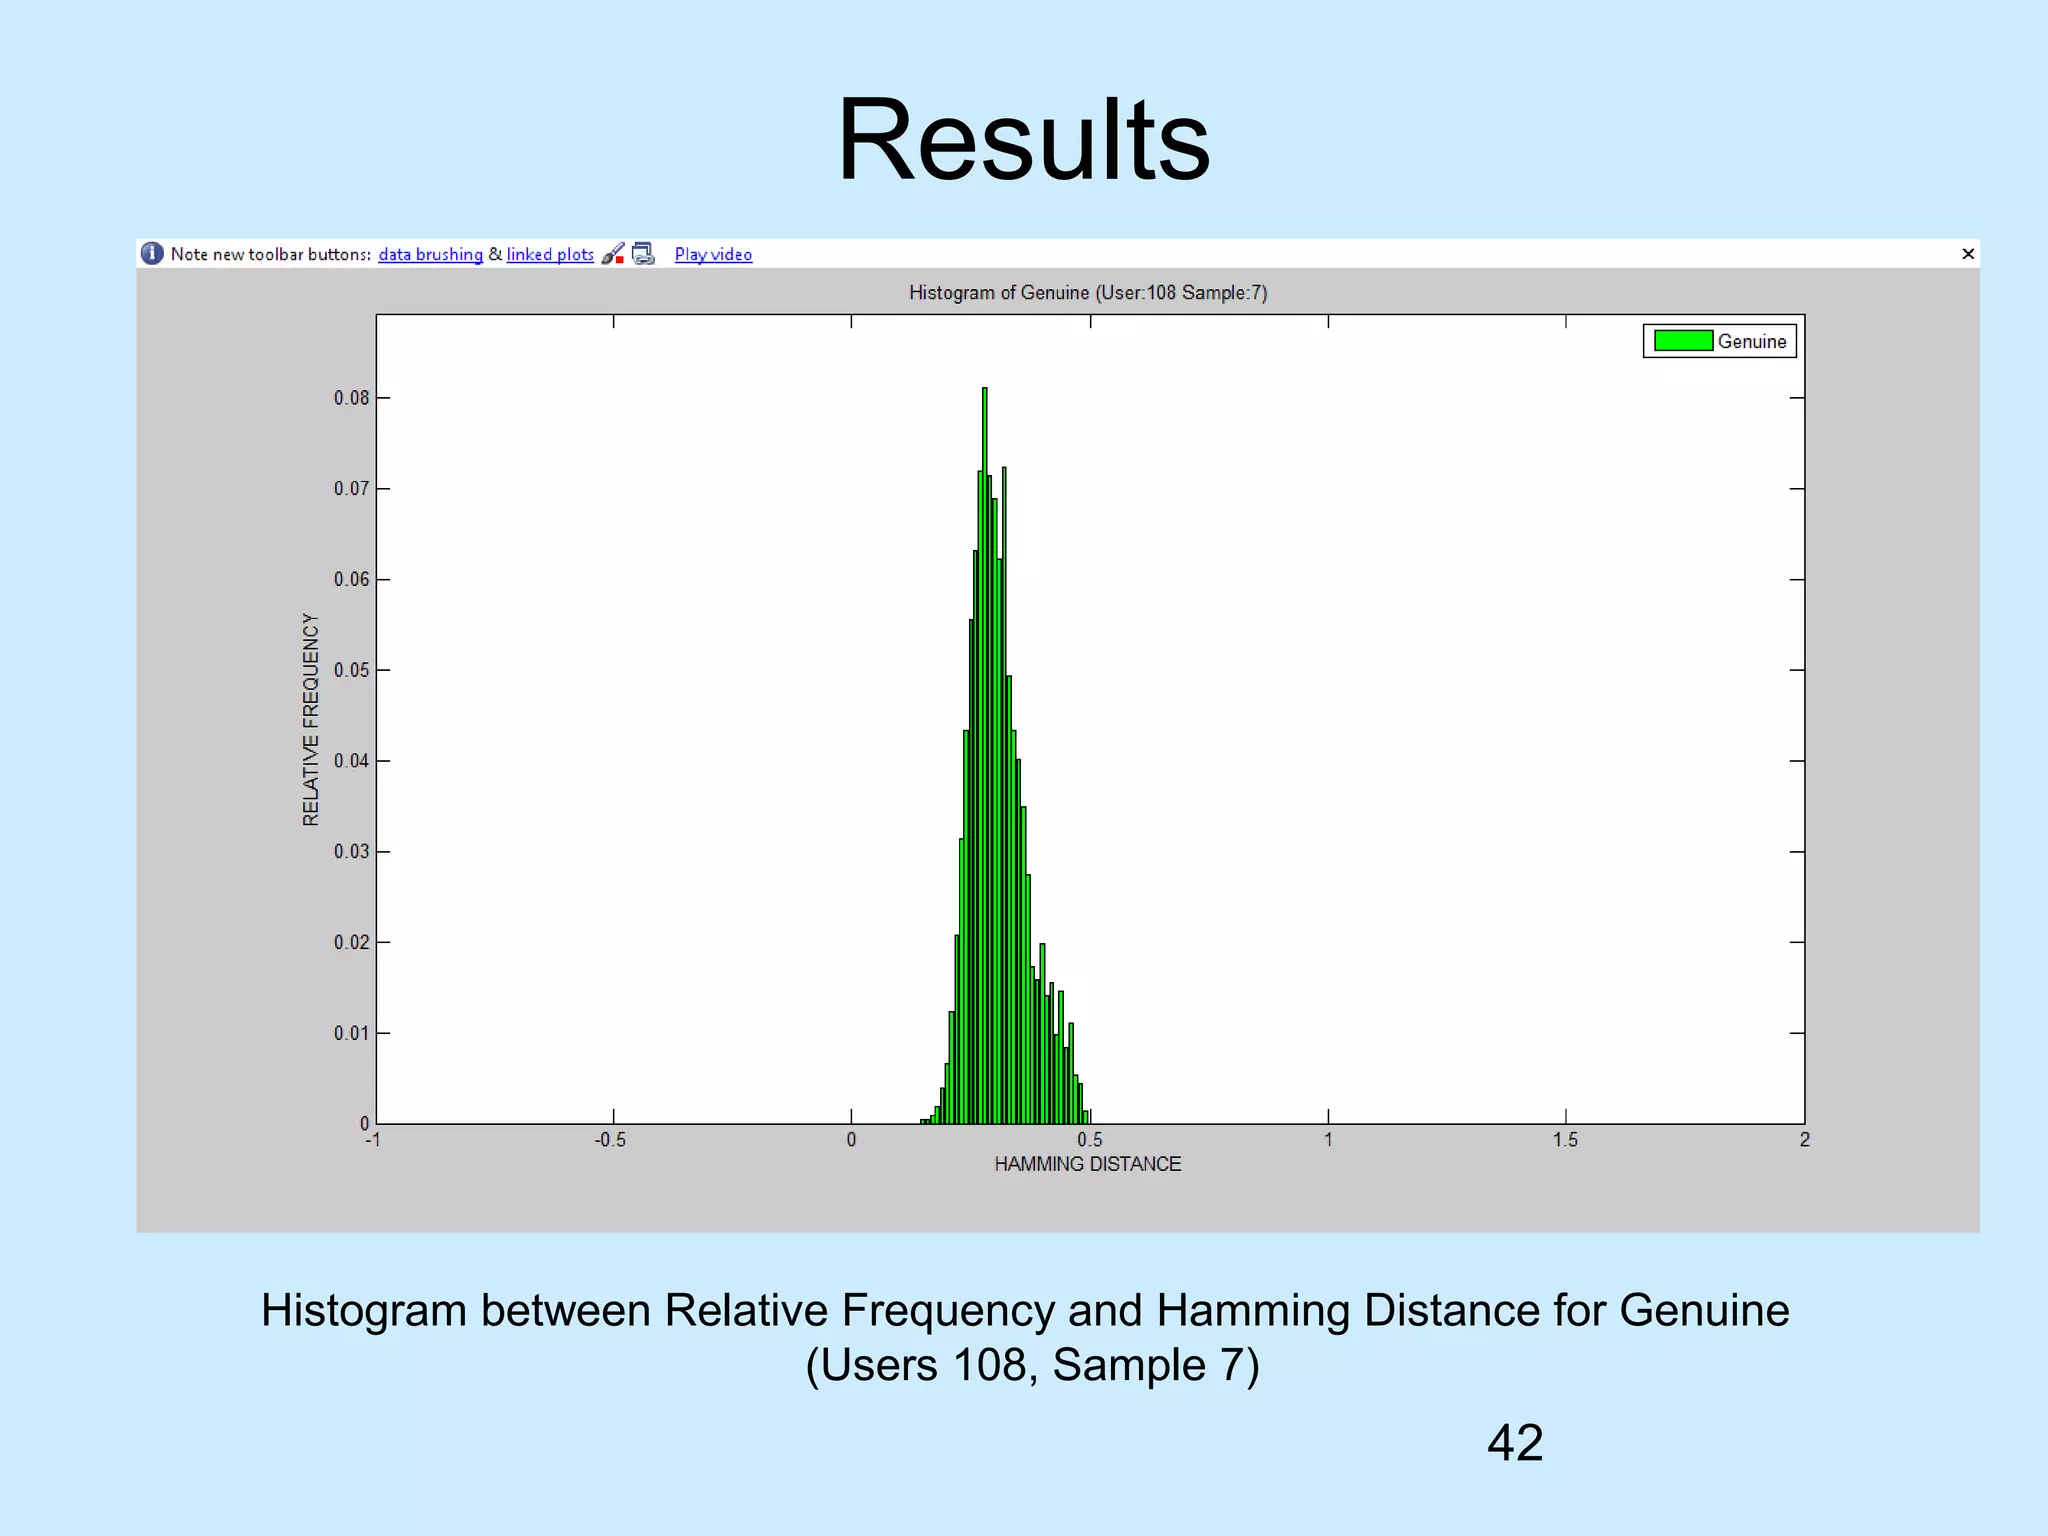The height and width of the screenshot is (1536, 2048).
Task: Click the RELATIVE FREQUENCY axis label
Action: 311,720
